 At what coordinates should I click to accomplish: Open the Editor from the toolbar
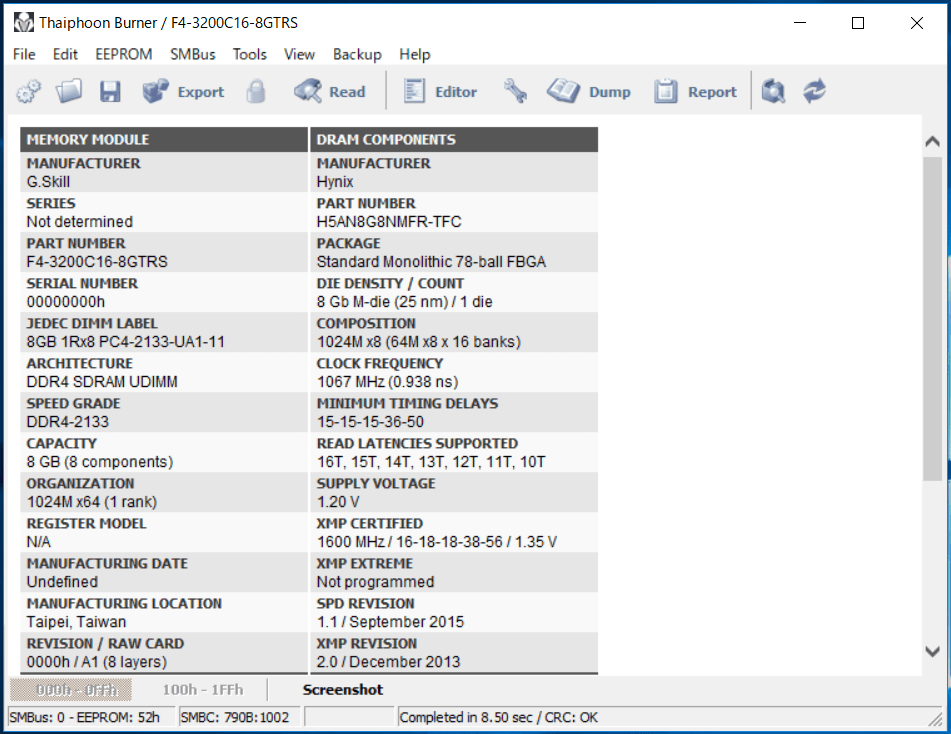click(440, 92)
